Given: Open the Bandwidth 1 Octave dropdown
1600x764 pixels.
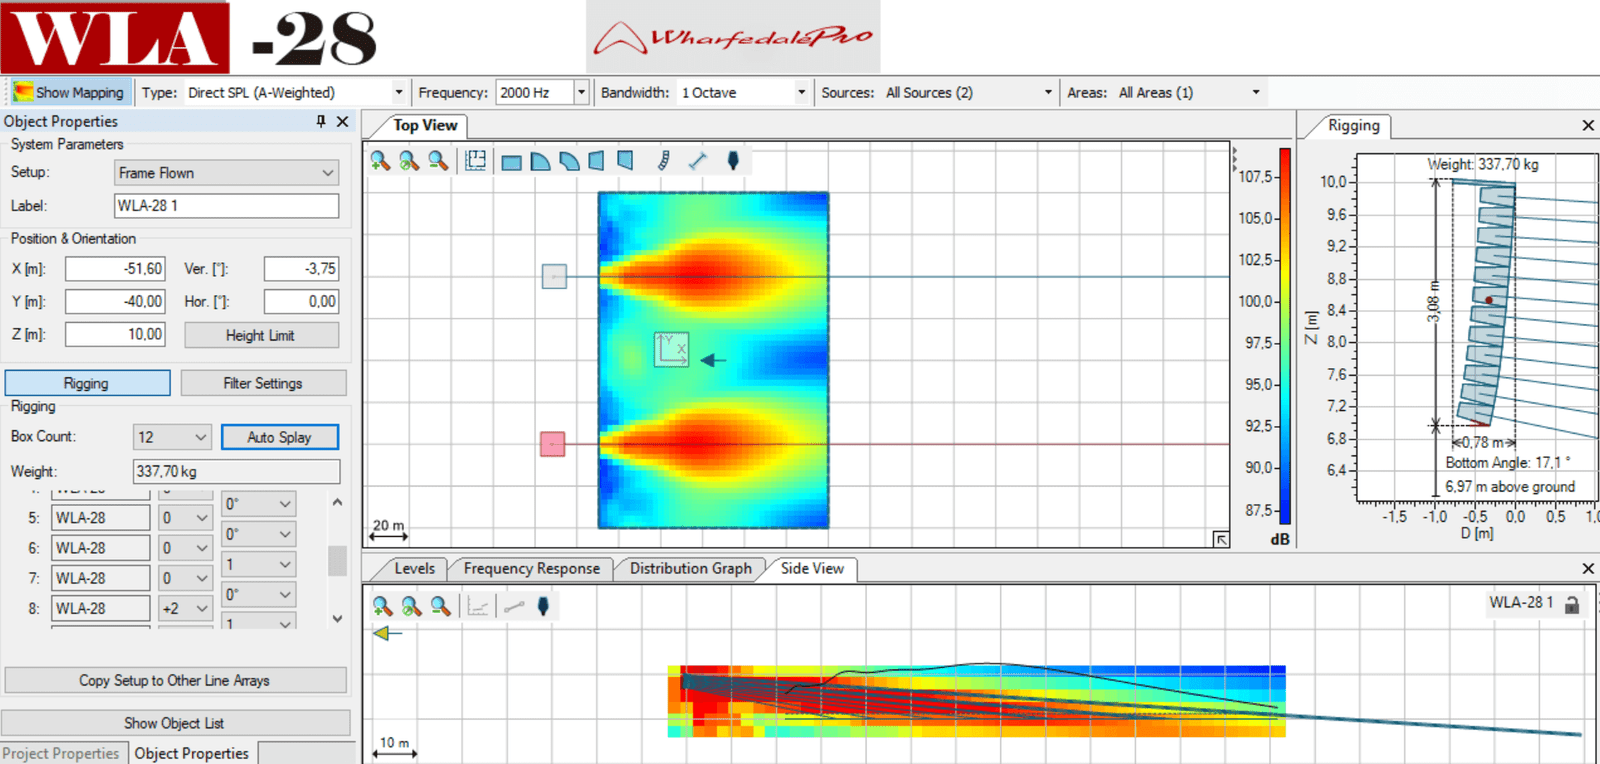Looking at the screenshot, I should click(743, 92).
